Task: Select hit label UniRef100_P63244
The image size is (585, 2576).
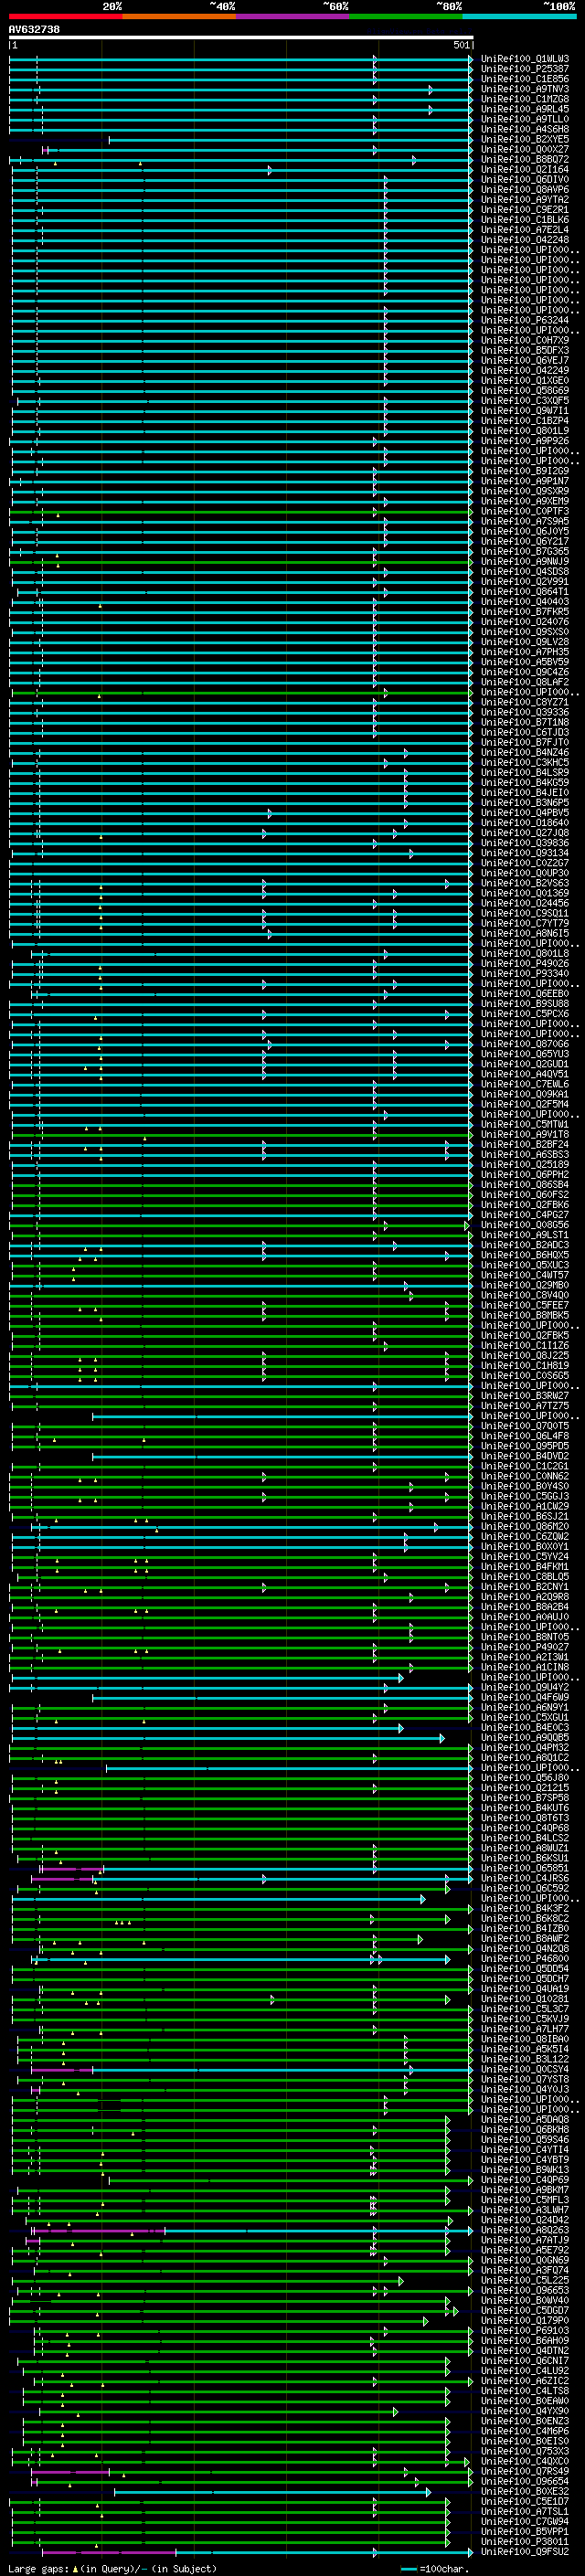Action: (525, 320)
